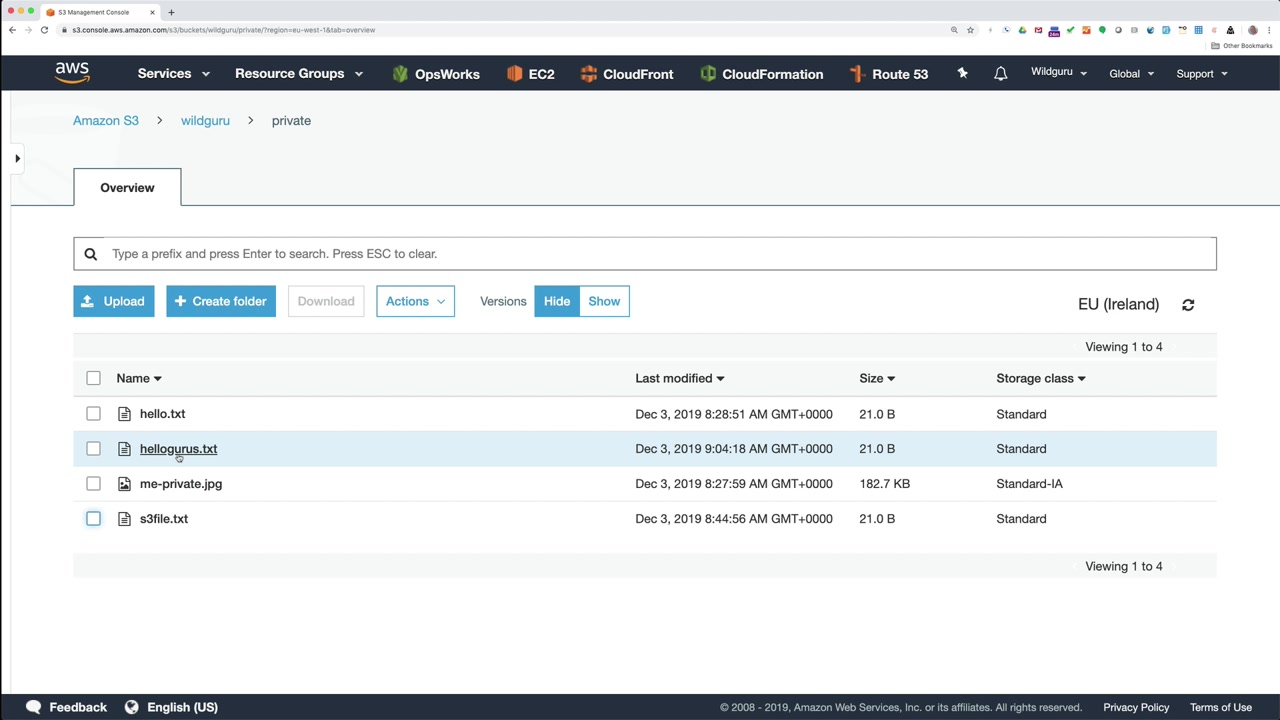Switch to S3 Management Console browser tab

click(x=100, y=12)
